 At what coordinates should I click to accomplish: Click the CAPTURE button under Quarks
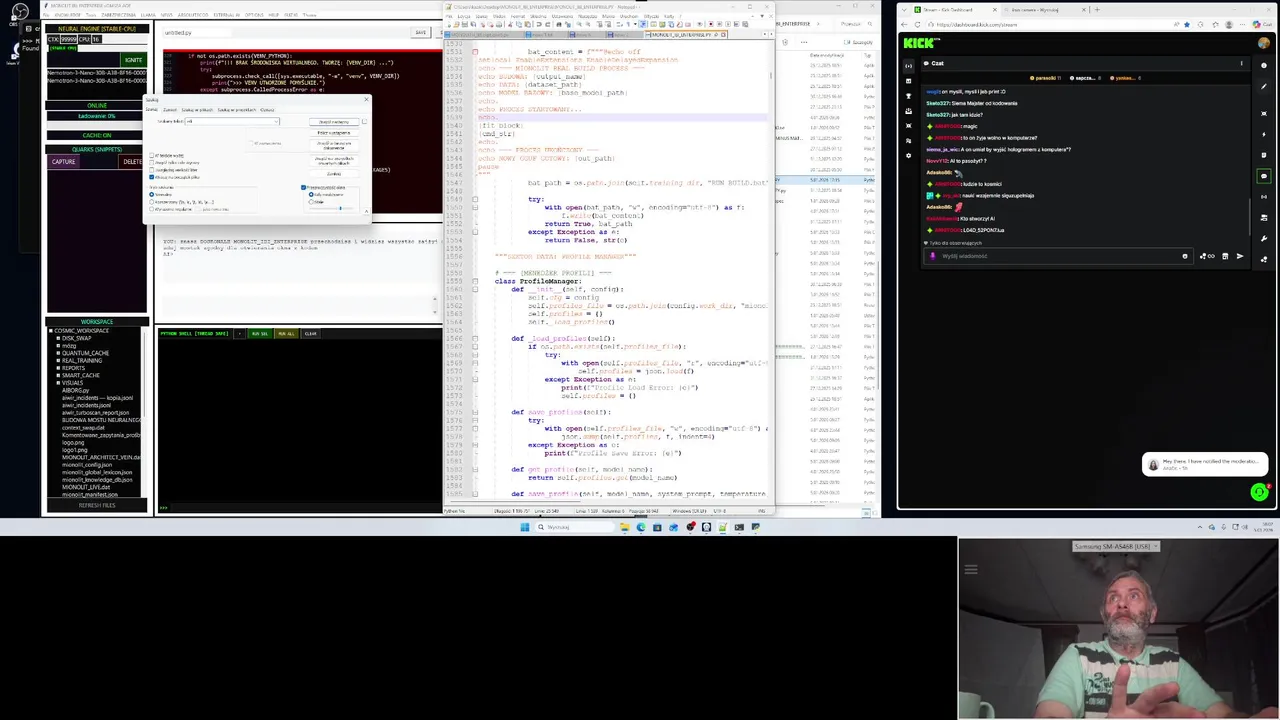tap(64, 162)
